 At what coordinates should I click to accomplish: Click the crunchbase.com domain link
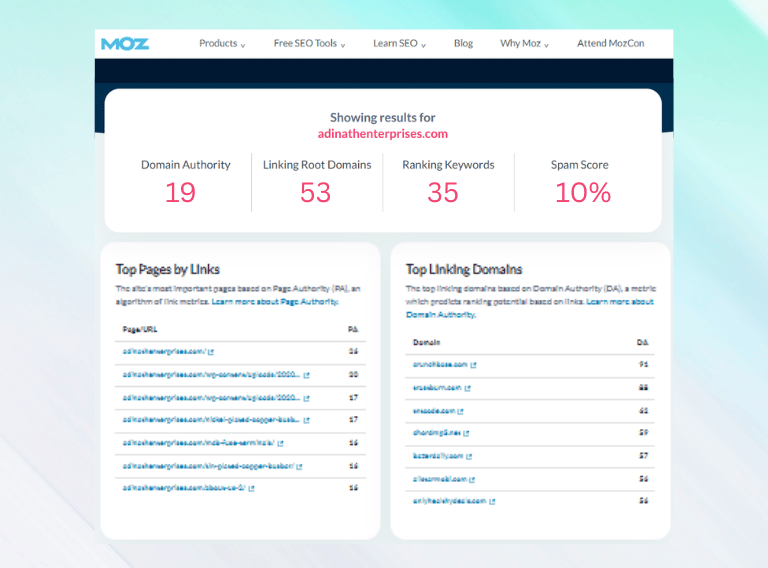[x=440, y=364]
